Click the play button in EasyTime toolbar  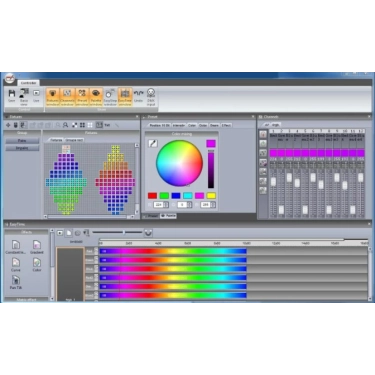pos(60,233)
